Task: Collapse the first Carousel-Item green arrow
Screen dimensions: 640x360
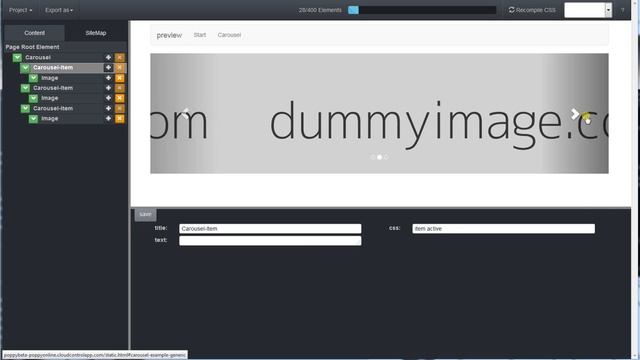Action: 25,68
